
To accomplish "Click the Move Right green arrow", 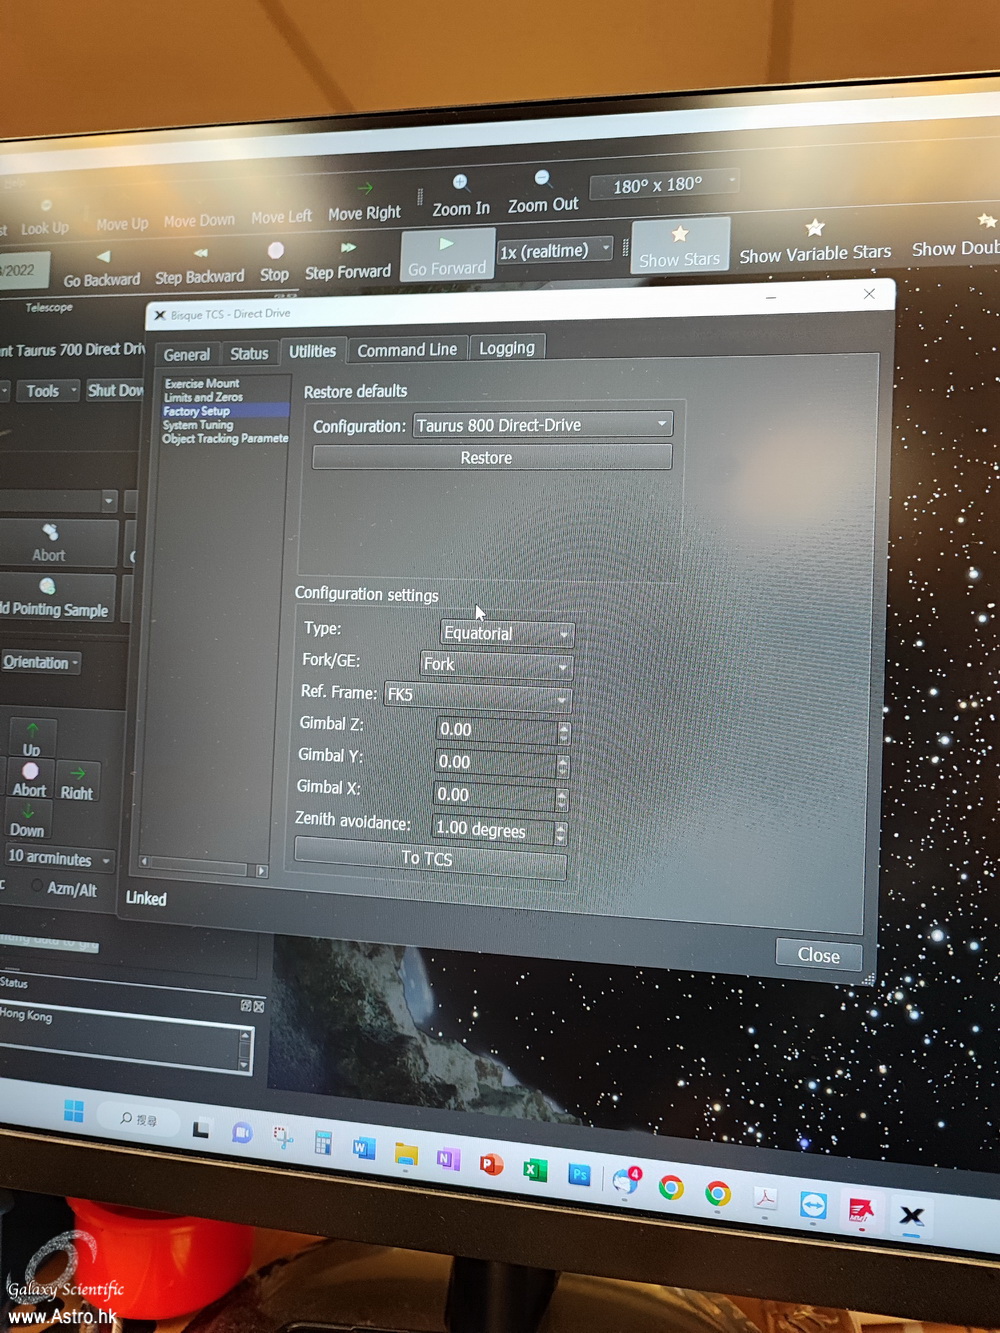I will point(365,189).
